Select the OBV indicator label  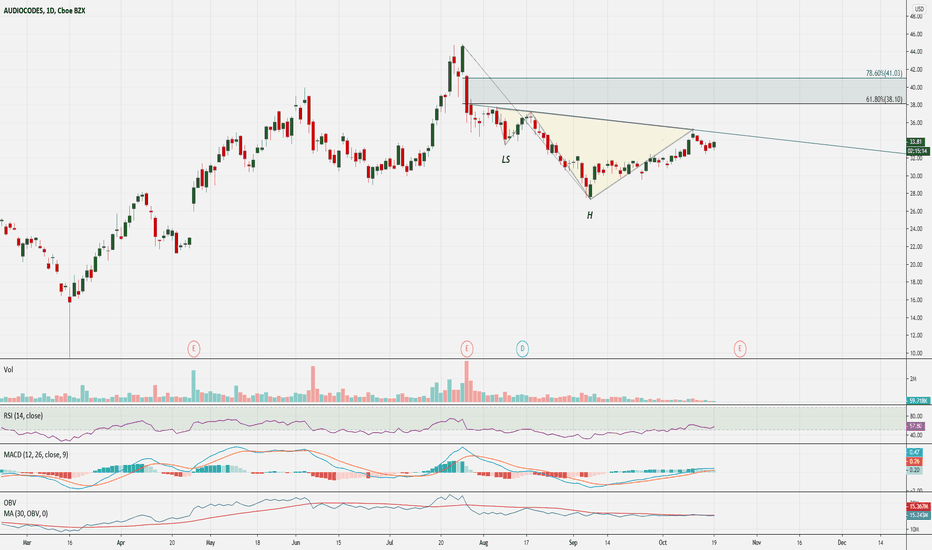(x=10, y=503)
